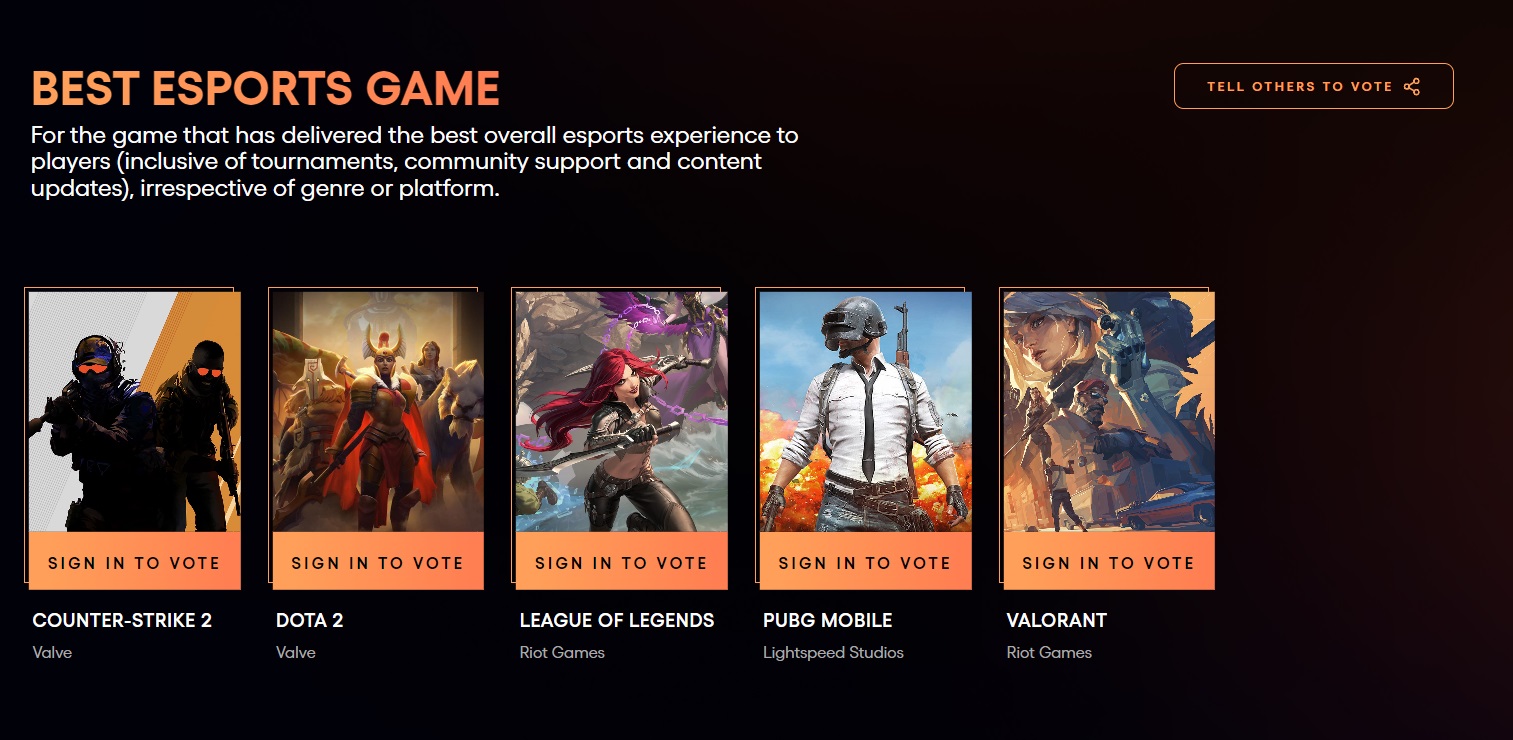This screenshot has height=740, width=1513.
Task: Click Riot Games under Valorant
Action: (x=1049, y=653)
